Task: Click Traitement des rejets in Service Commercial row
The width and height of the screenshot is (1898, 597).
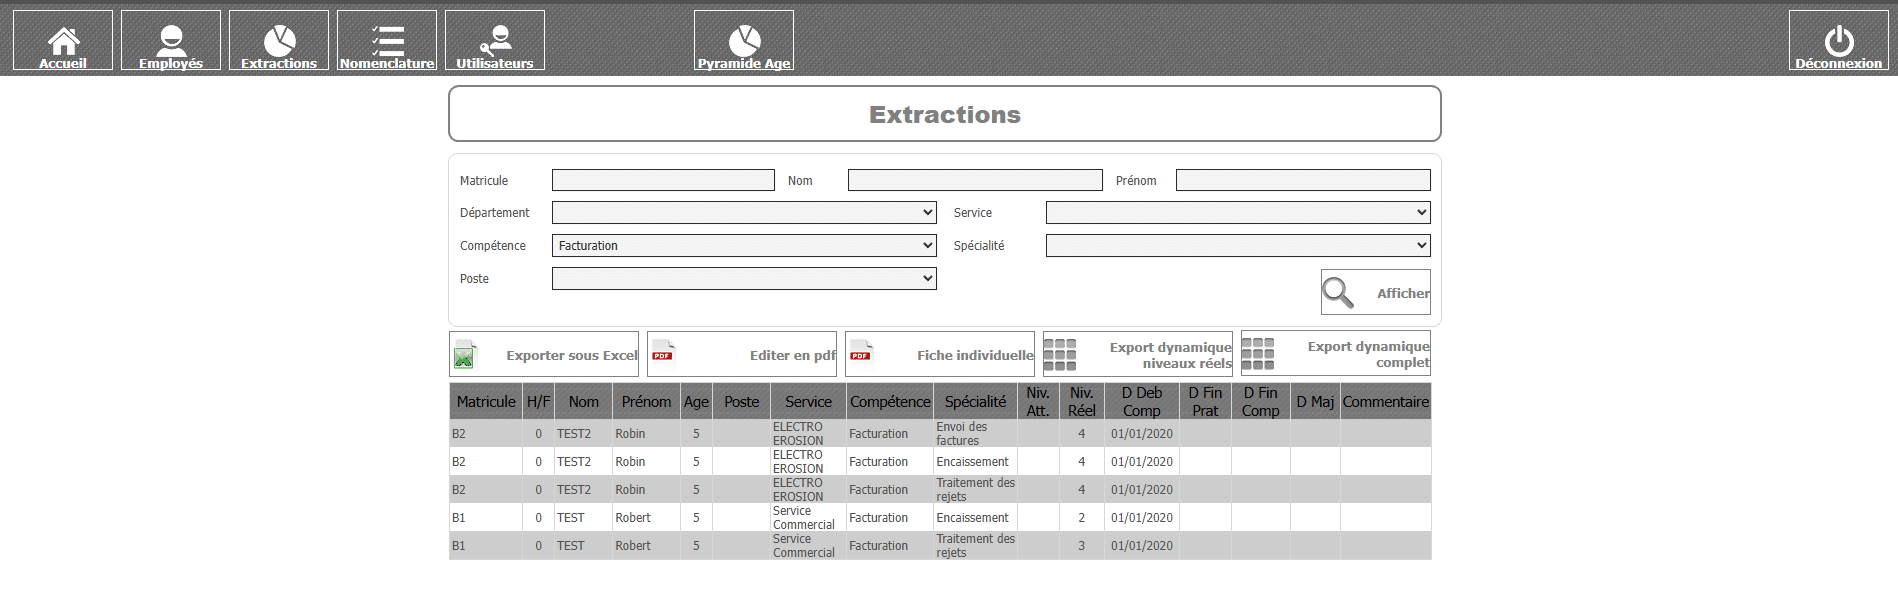Action: point(975,545)
